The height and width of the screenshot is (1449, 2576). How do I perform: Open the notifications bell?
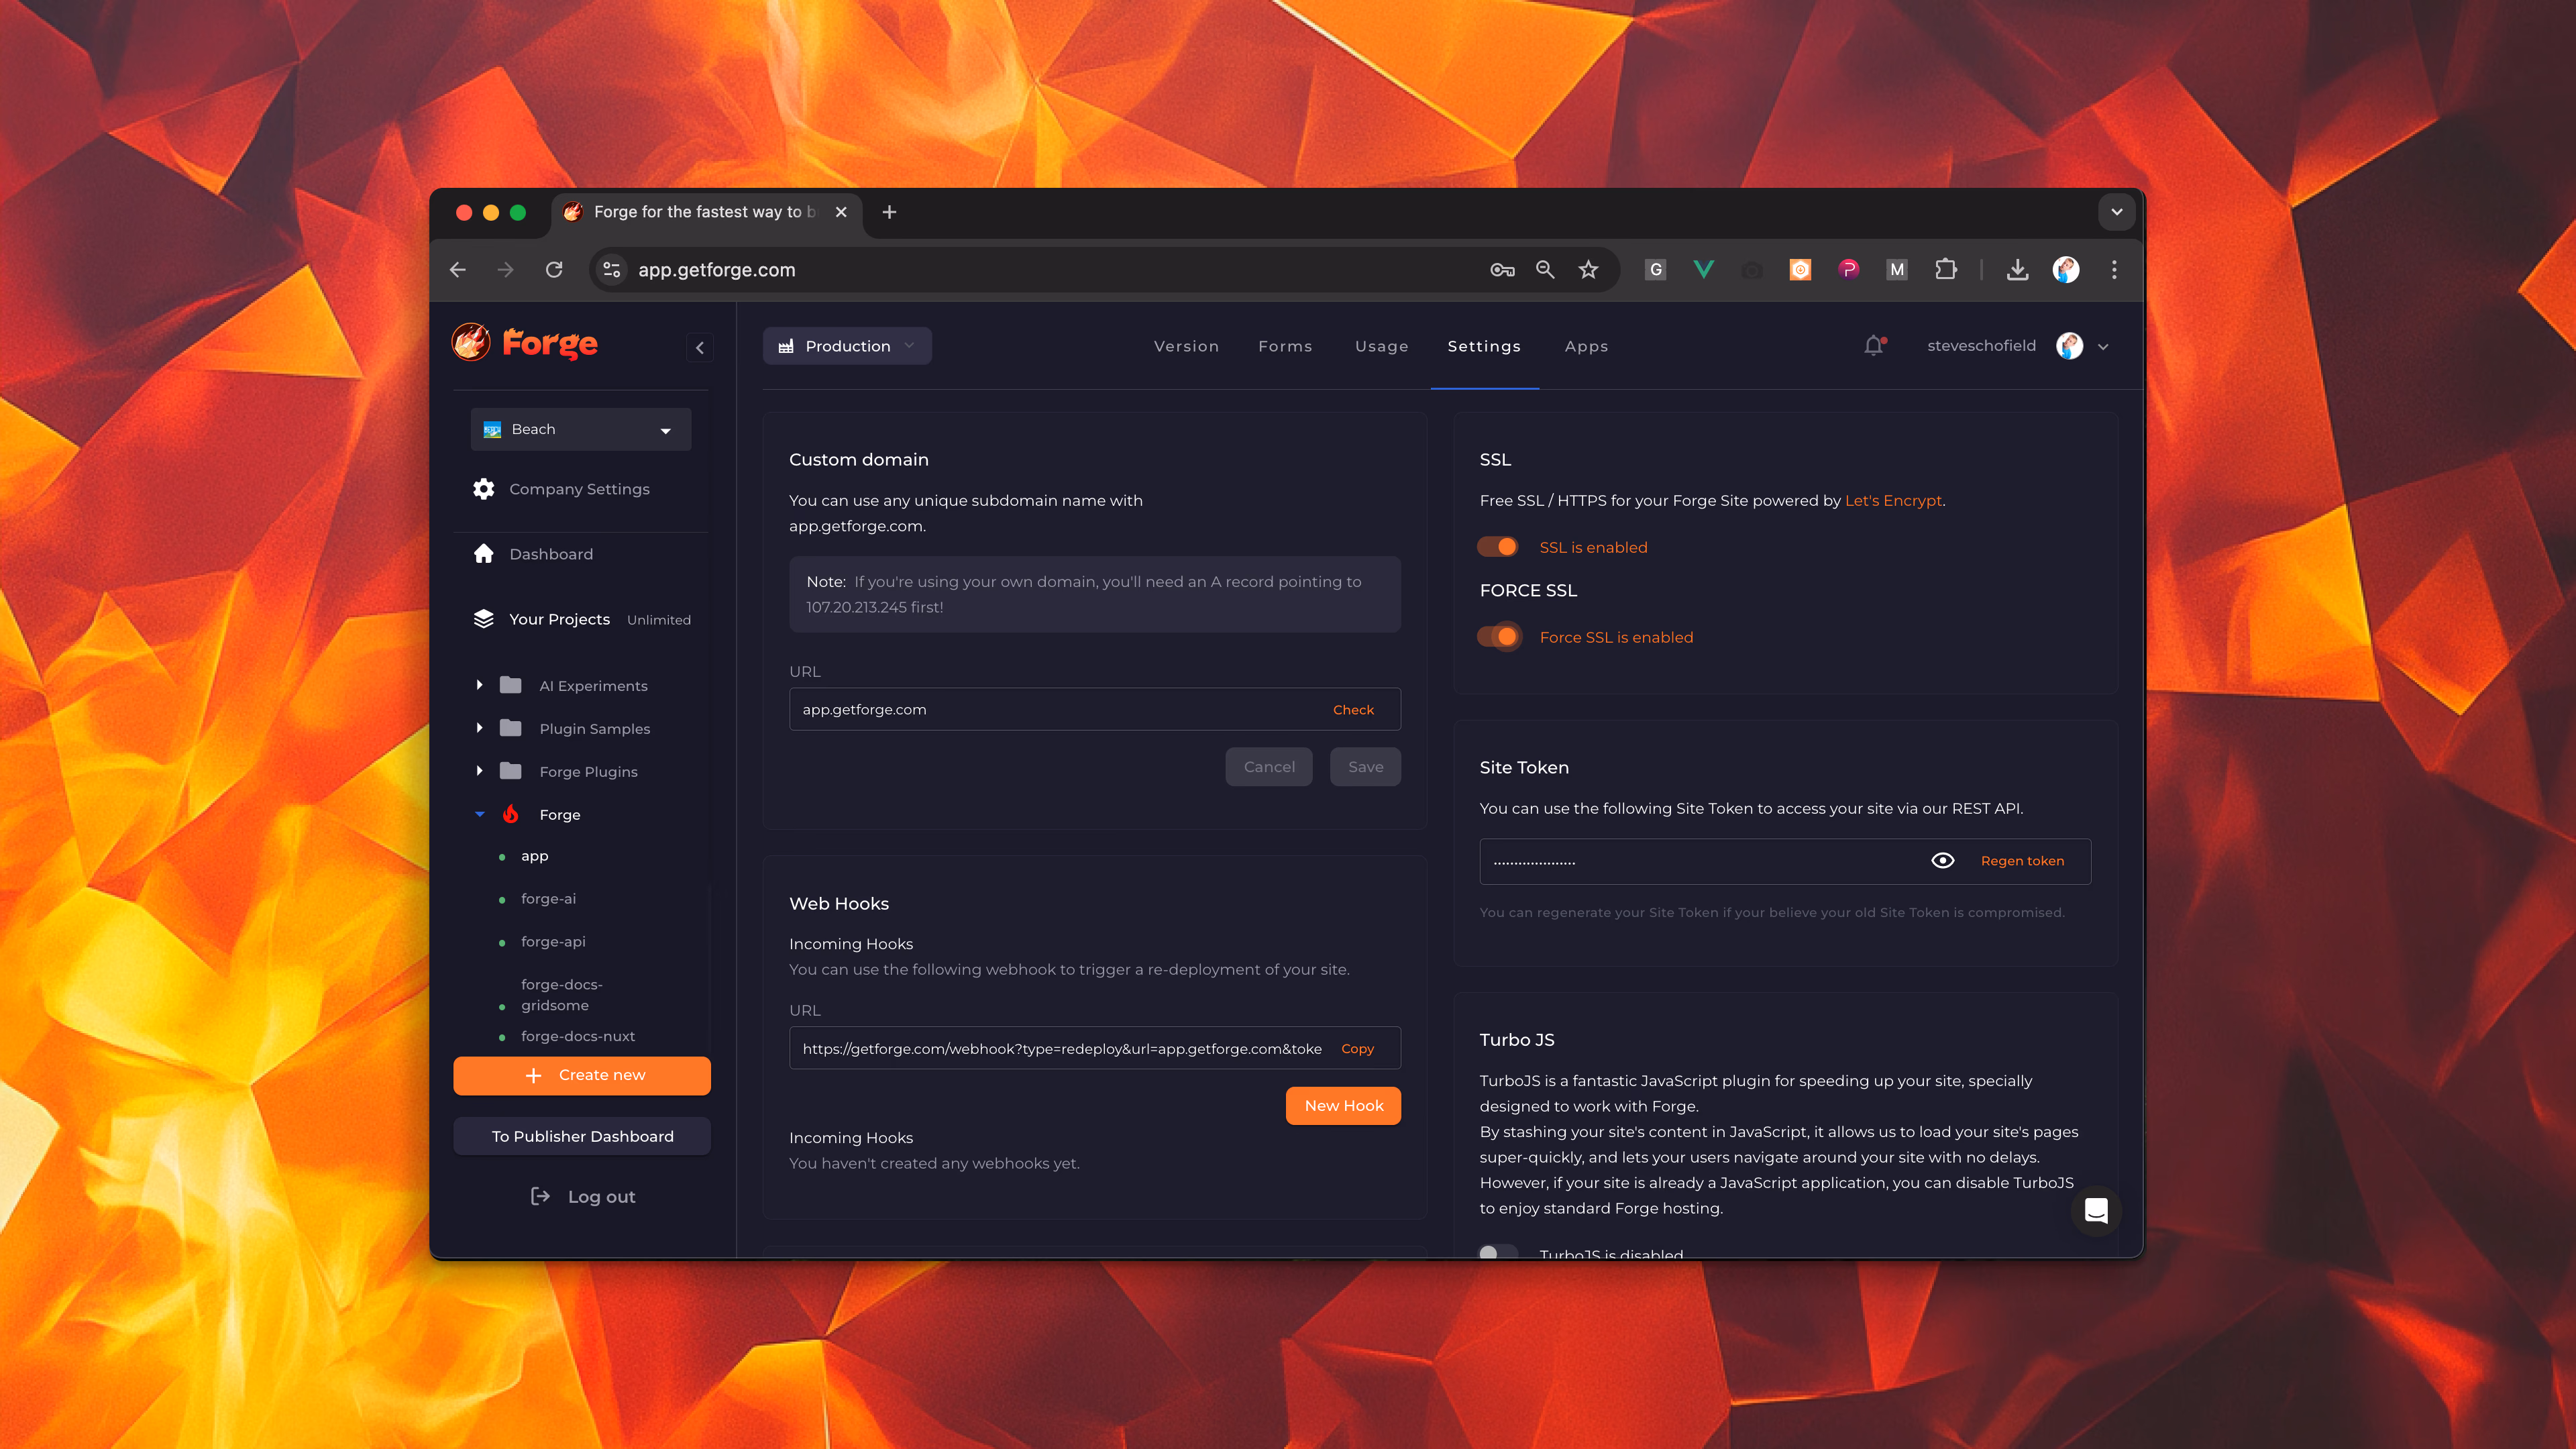(x=1874, y=346)
